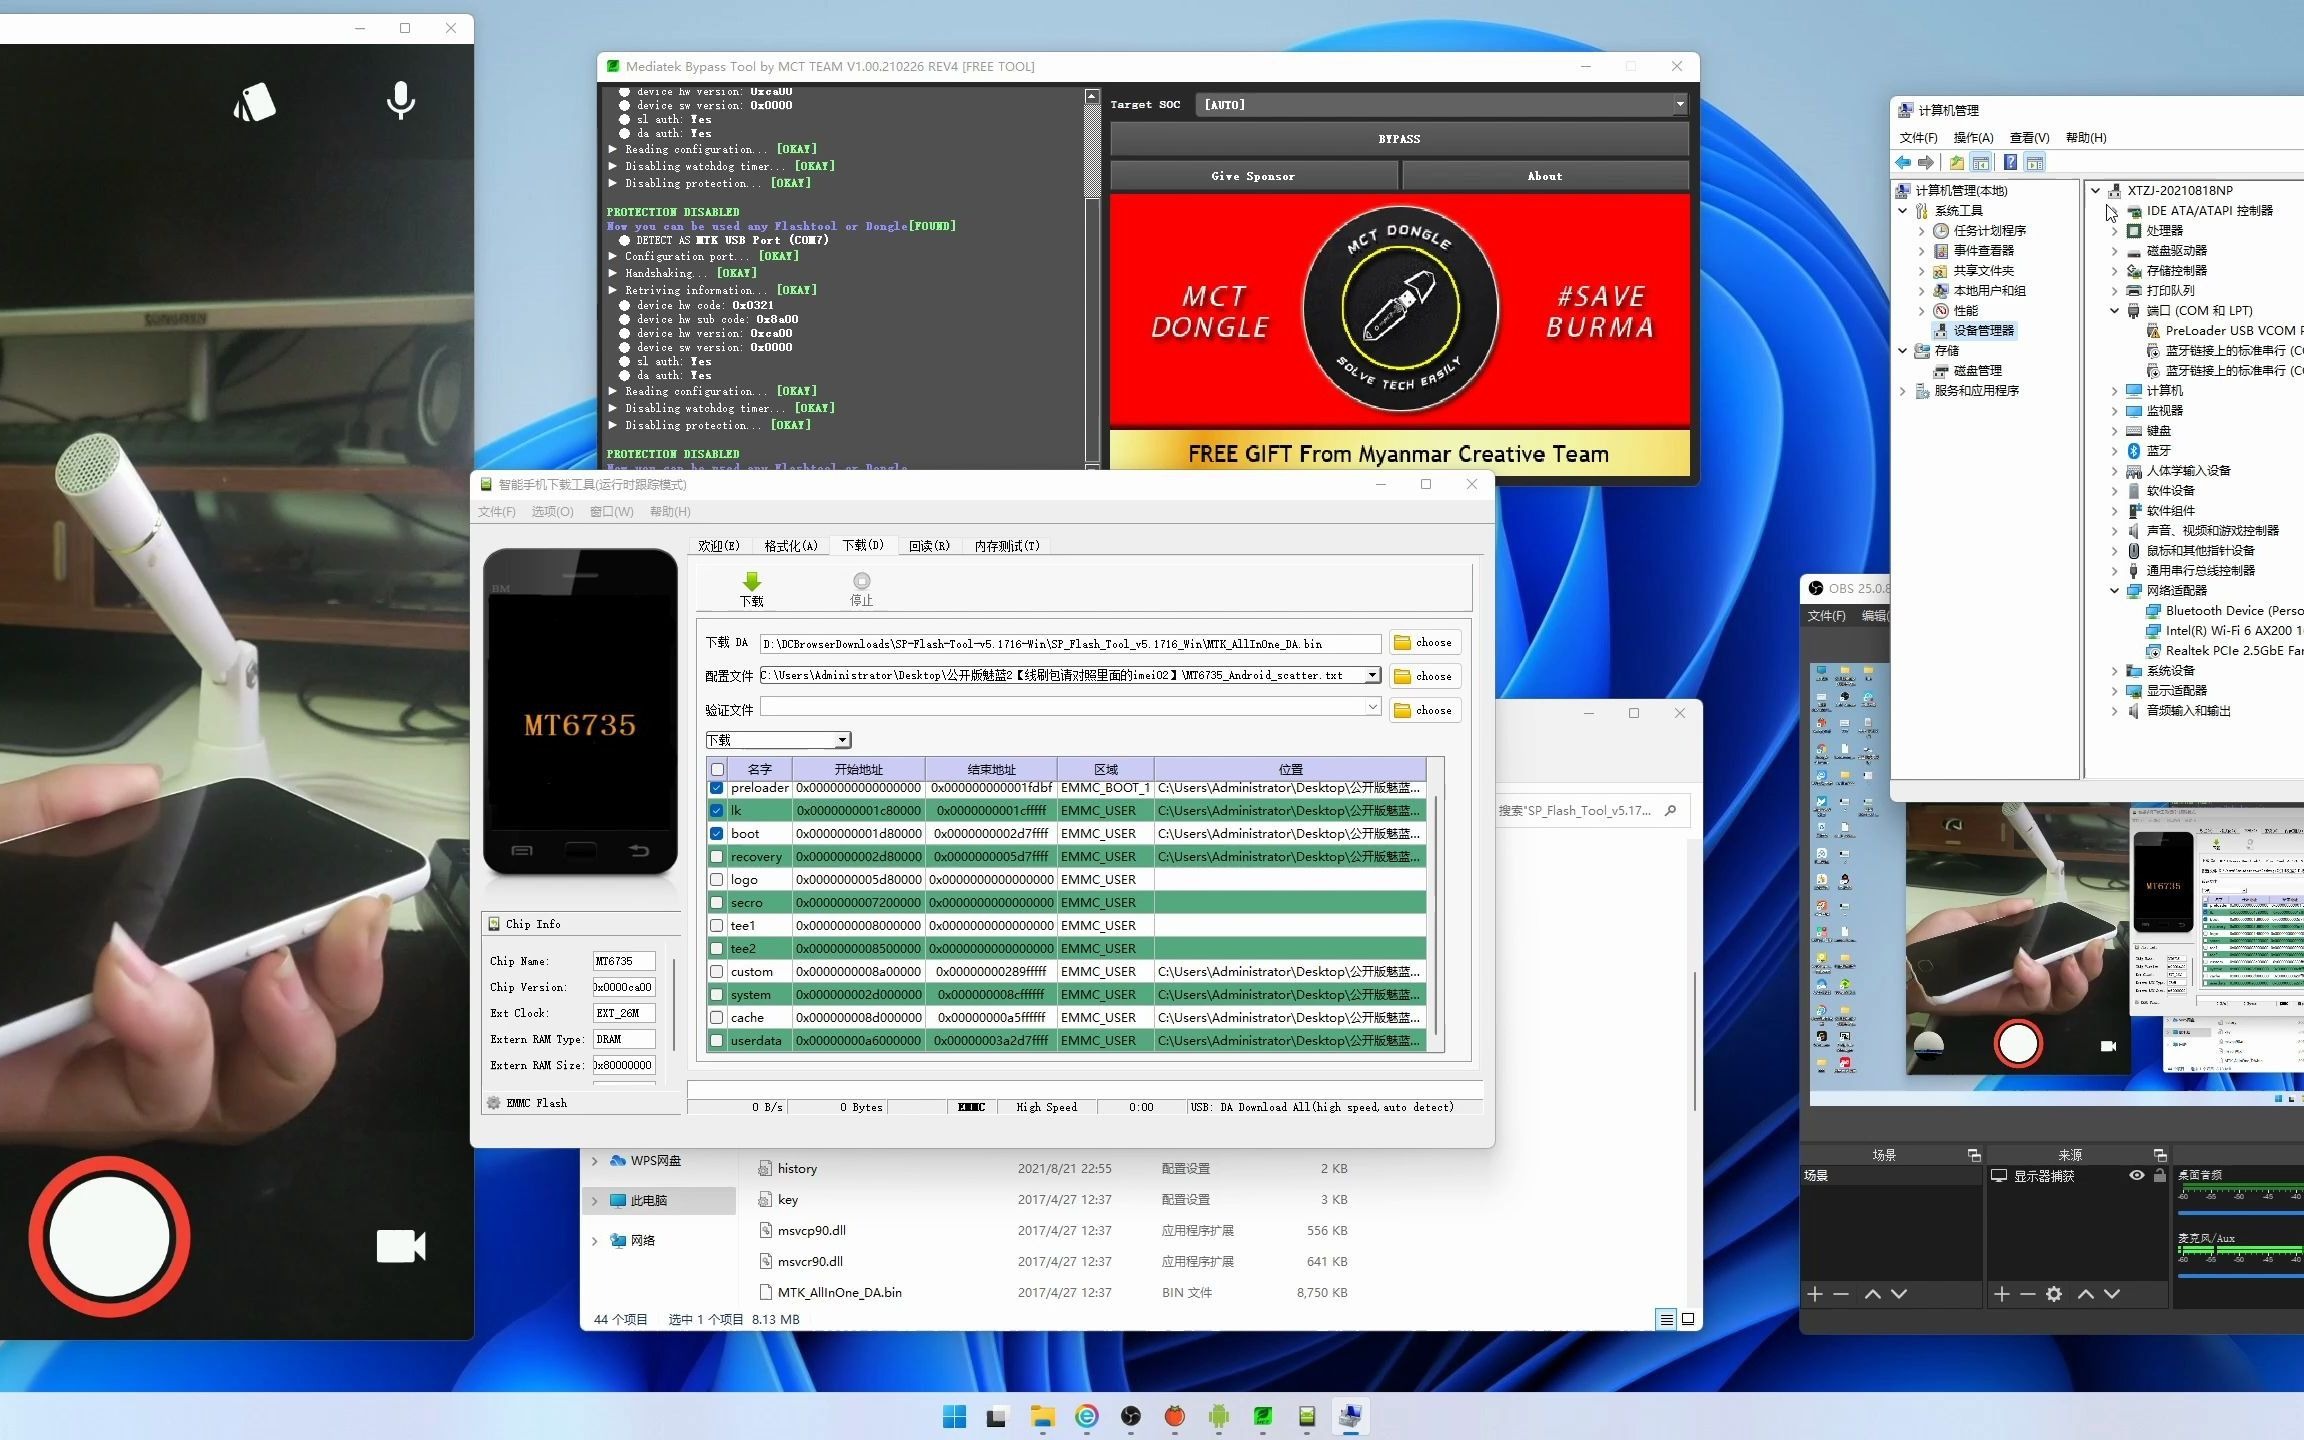Open Task View icon on taskbar
The width and height of the screenshot is (2304, 1440).
click(997, 1416)
